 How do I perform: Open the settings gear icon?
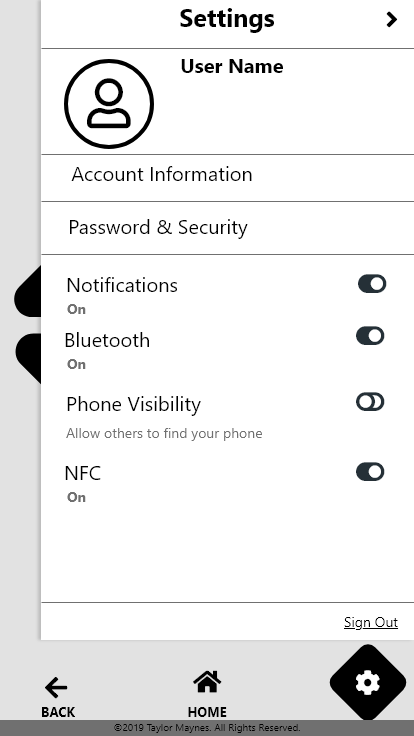click(x=368, y=682)
